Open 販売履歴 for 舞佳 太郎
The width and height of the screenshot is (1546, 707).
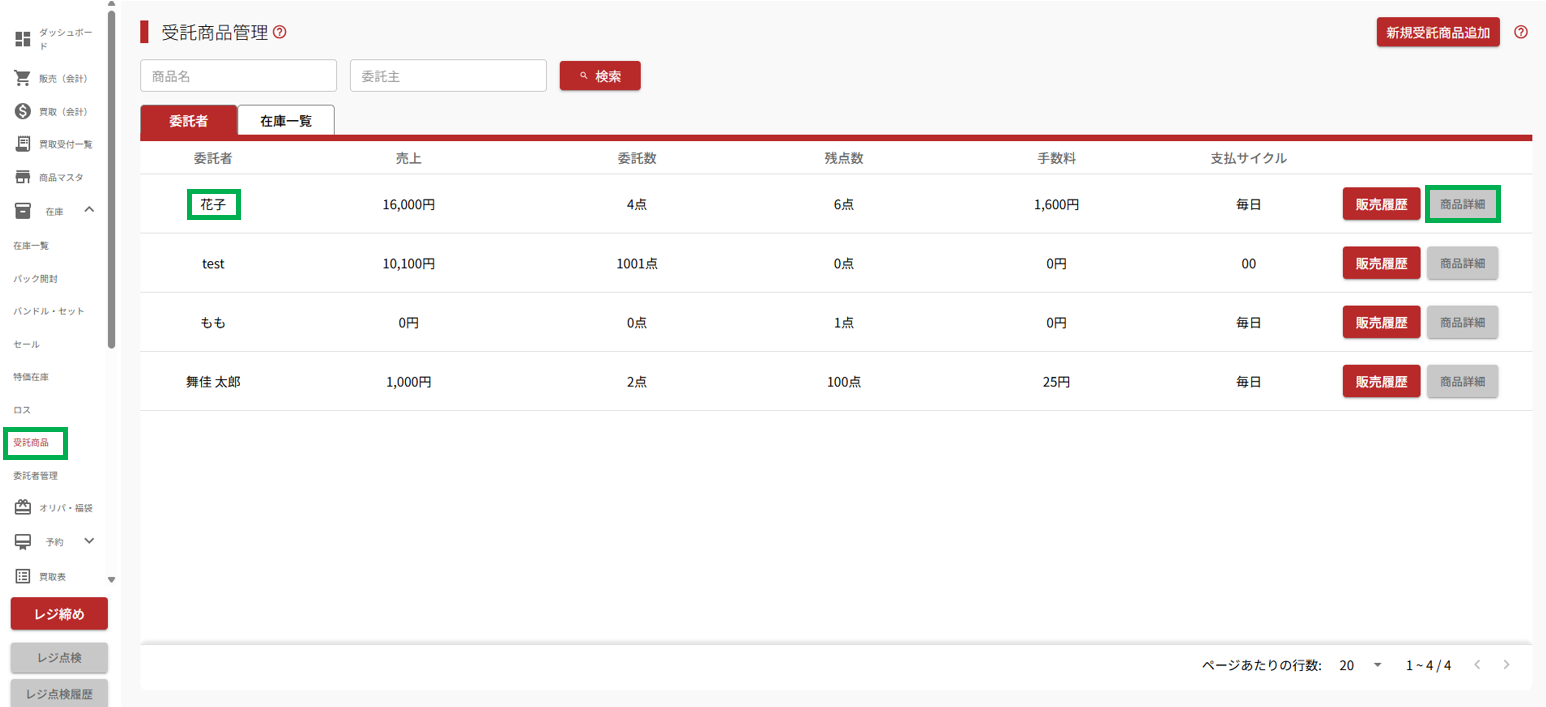(x=1381, y=381)
